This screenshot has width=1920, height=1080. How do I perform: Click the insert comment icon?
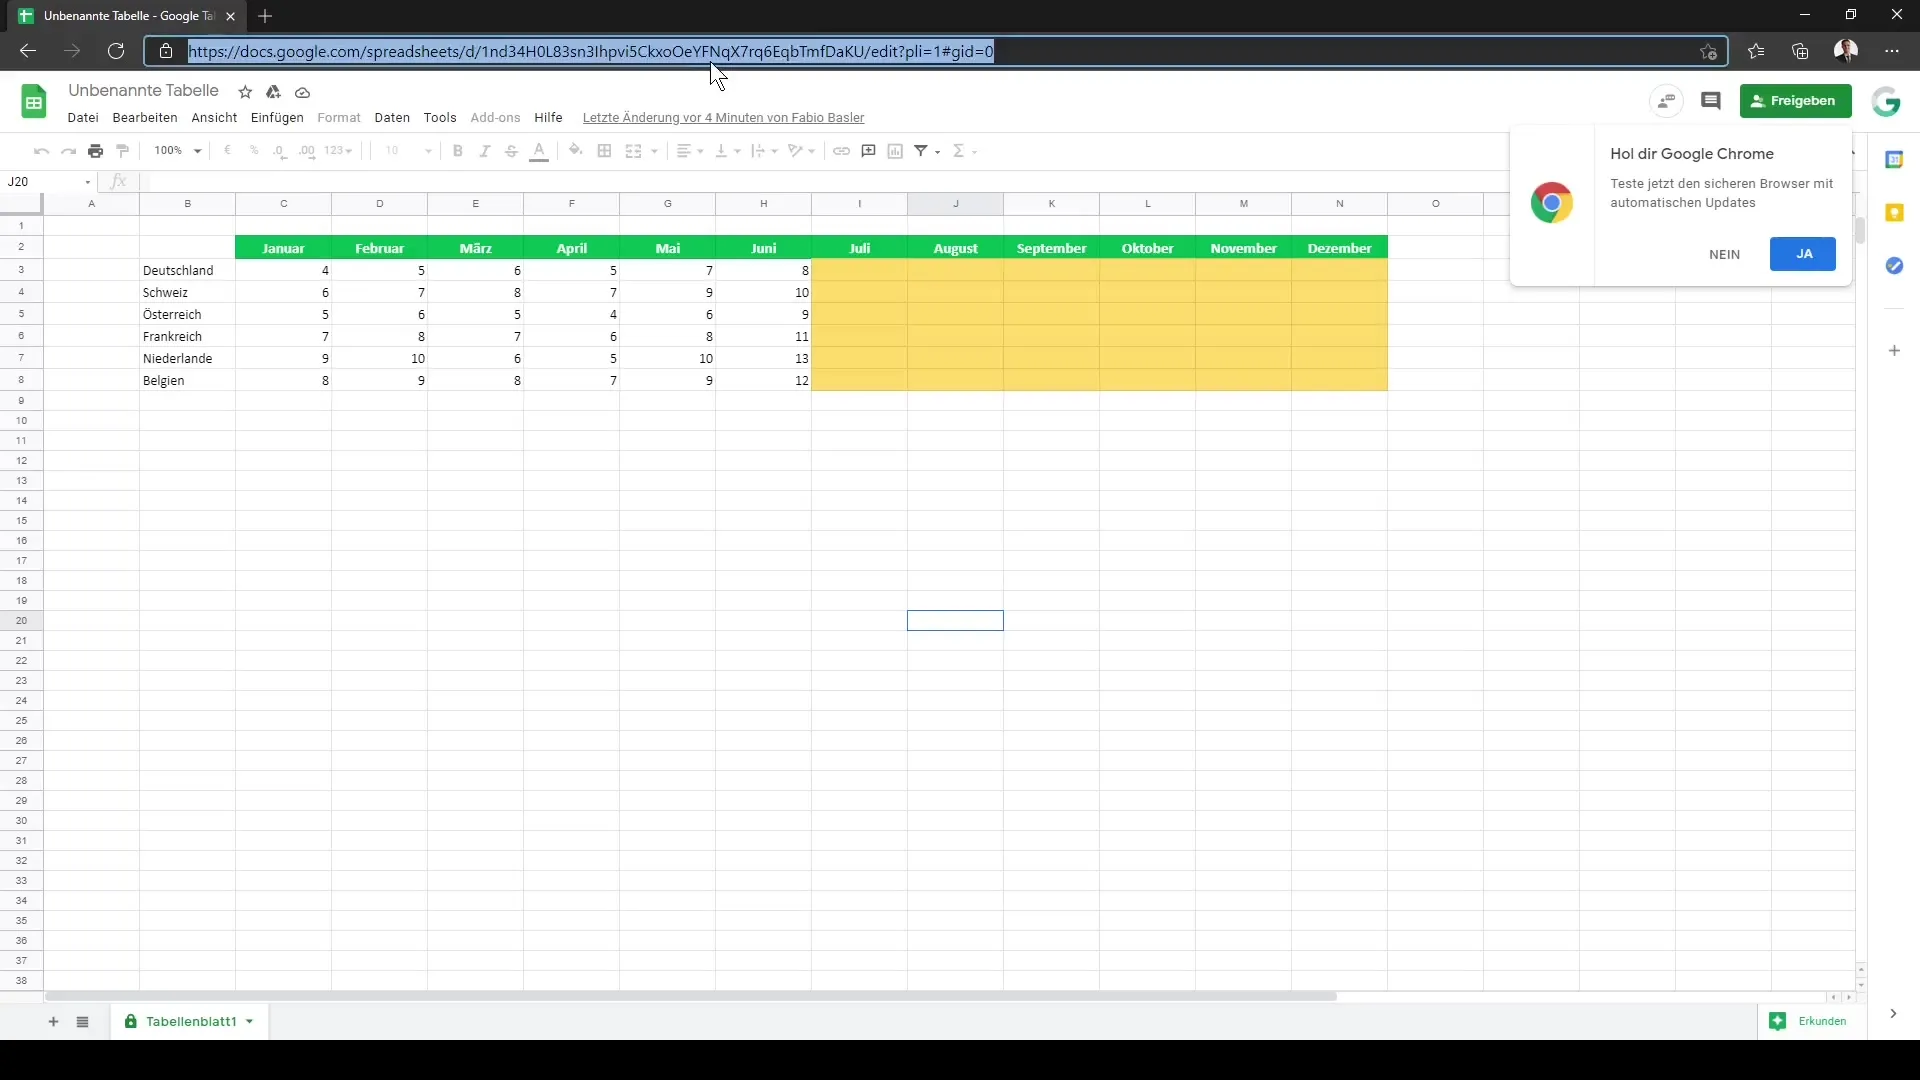[x=869, y=151]
